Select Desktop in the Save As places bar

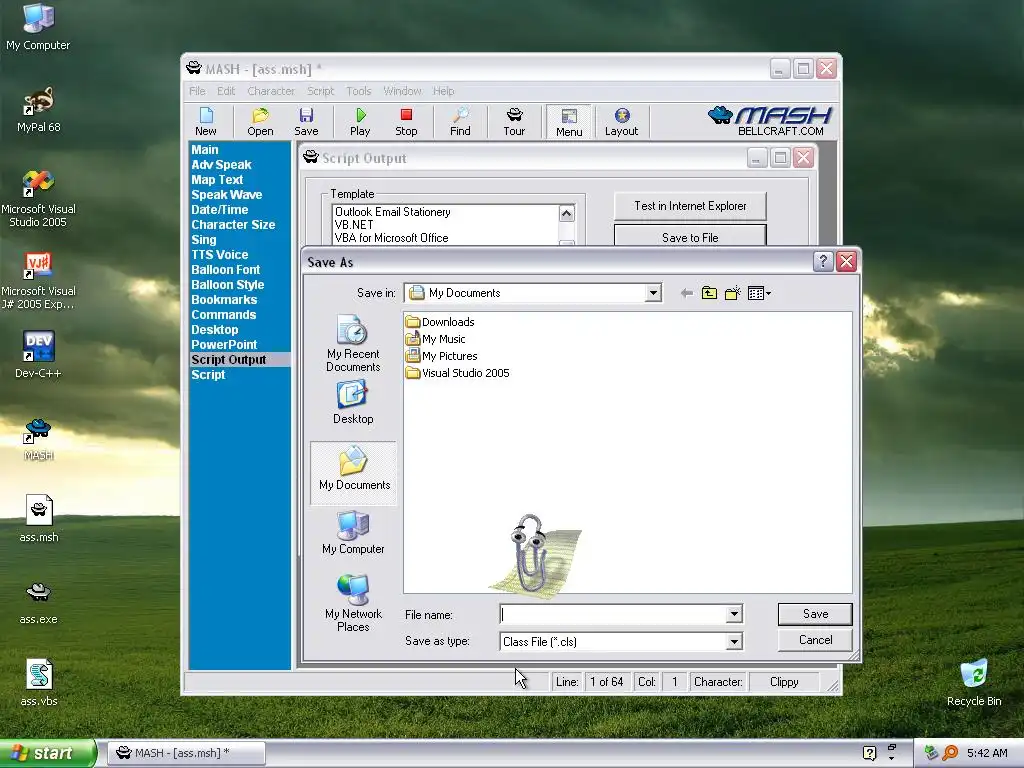[x=353, y=402]
